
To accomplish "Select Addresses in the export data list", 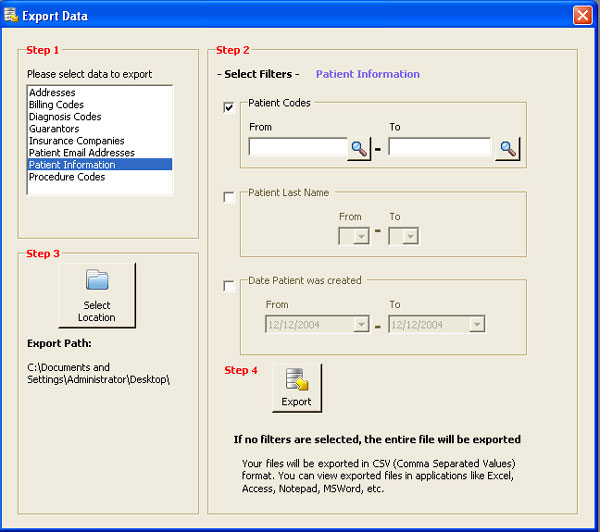I will pyautogui.click(x=52, y=93).
